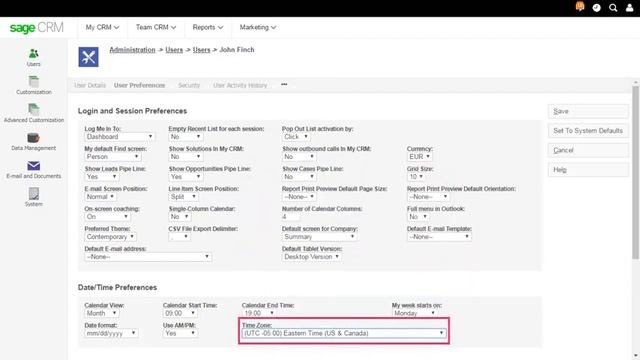Click the notifications icon in top bar

click(x=580, y=7)
